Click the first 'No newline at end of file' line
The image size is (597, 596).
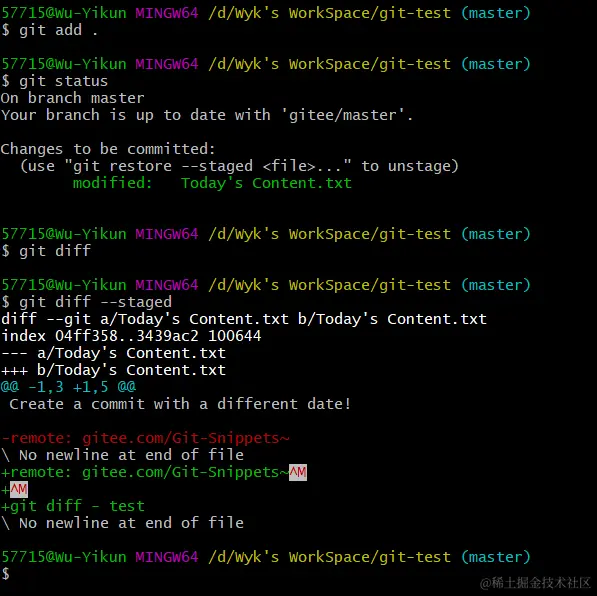tap(122, 455)
